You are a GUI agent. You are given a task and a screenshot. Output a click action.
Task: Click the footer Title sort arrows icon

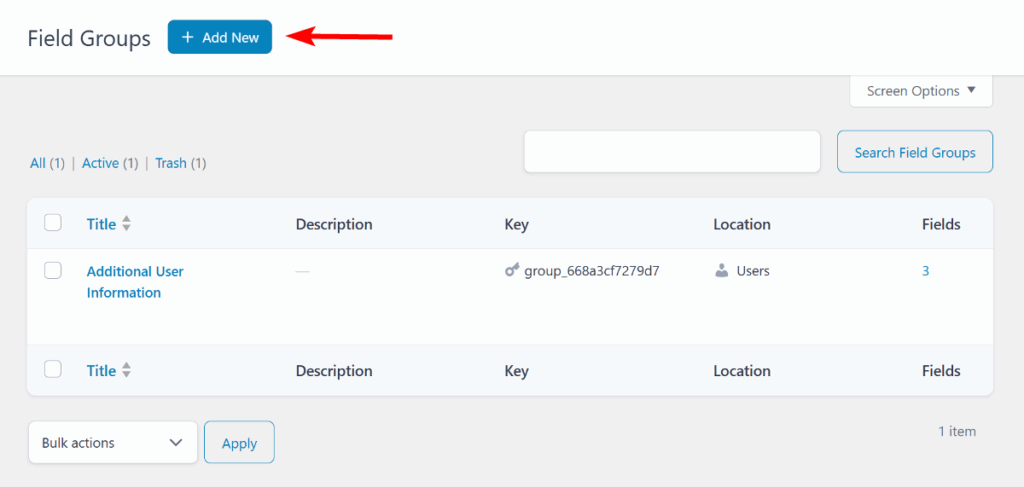coord(127,370)
